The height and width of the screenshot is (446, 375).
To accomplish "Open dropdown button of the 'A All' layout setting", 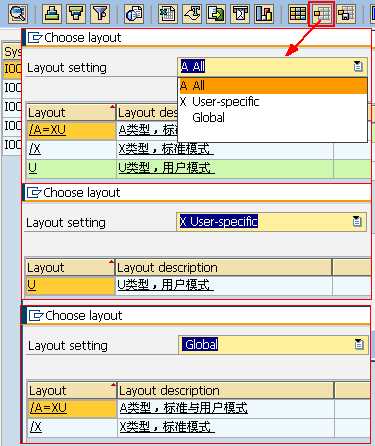I will (358, 66).
